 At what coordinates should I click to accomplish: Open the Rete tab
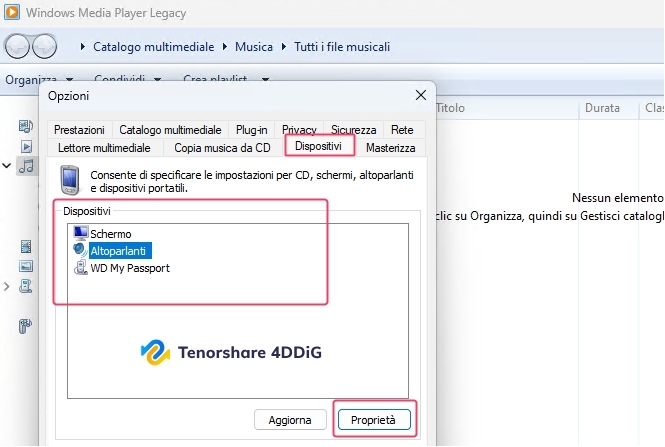click(402, 130)
